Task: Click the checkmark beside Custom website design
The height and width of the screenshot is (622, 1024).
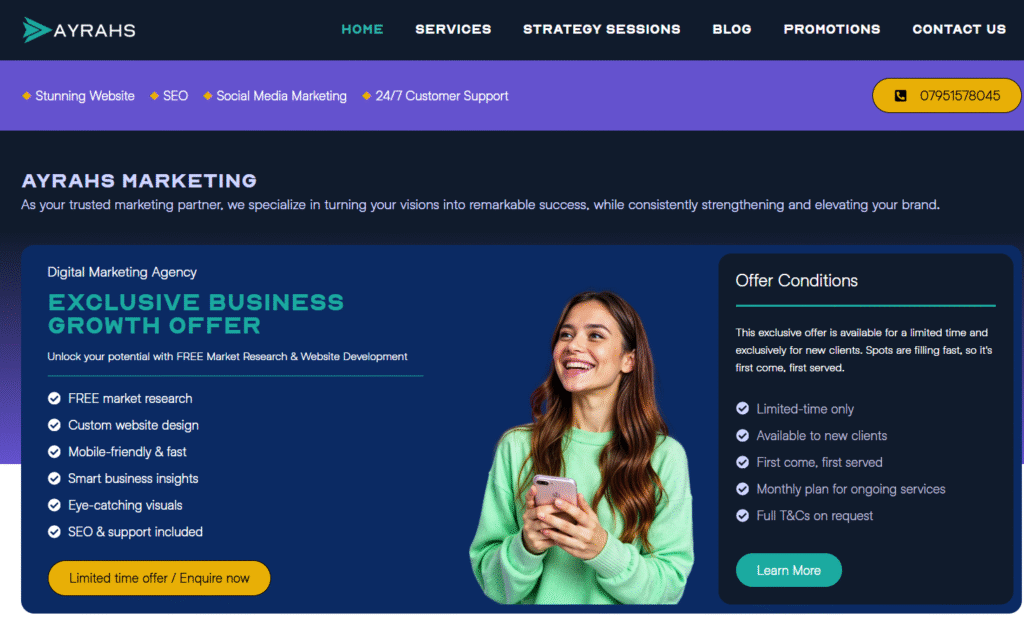Action: click(54, 425)
